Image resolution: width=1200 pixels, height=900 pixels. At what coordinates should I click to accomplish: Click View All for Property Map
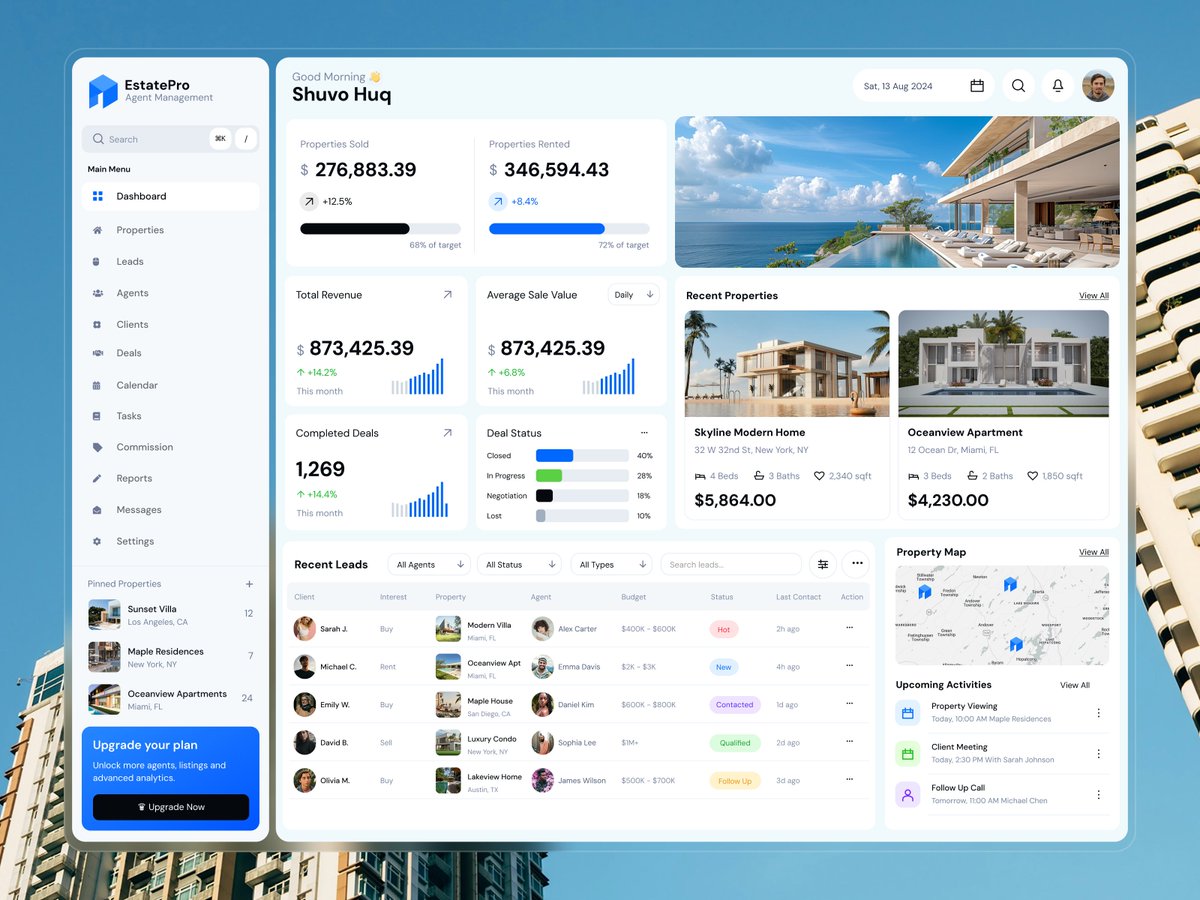(1094, 552)
